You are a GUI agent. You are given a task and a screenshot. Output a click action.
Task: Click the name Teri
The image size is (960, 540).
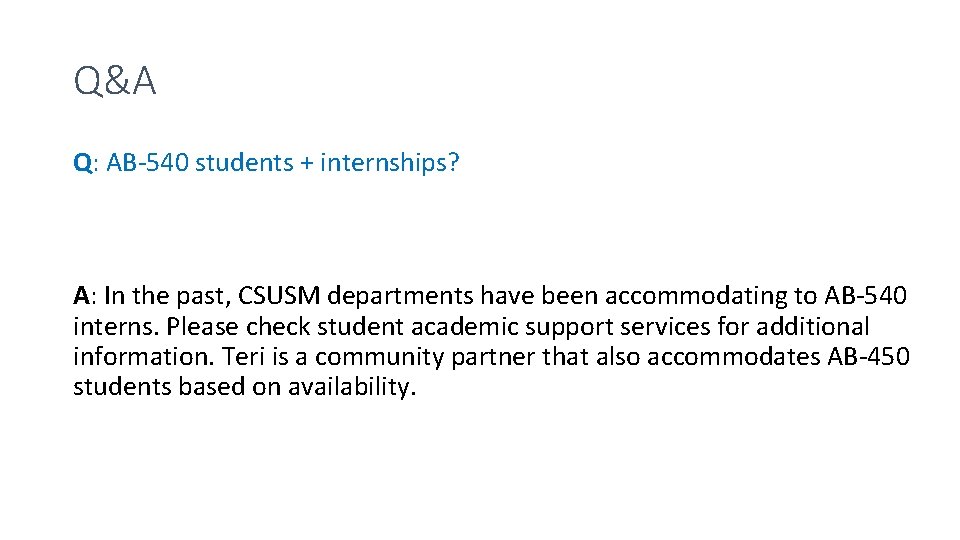pos(244,357)
